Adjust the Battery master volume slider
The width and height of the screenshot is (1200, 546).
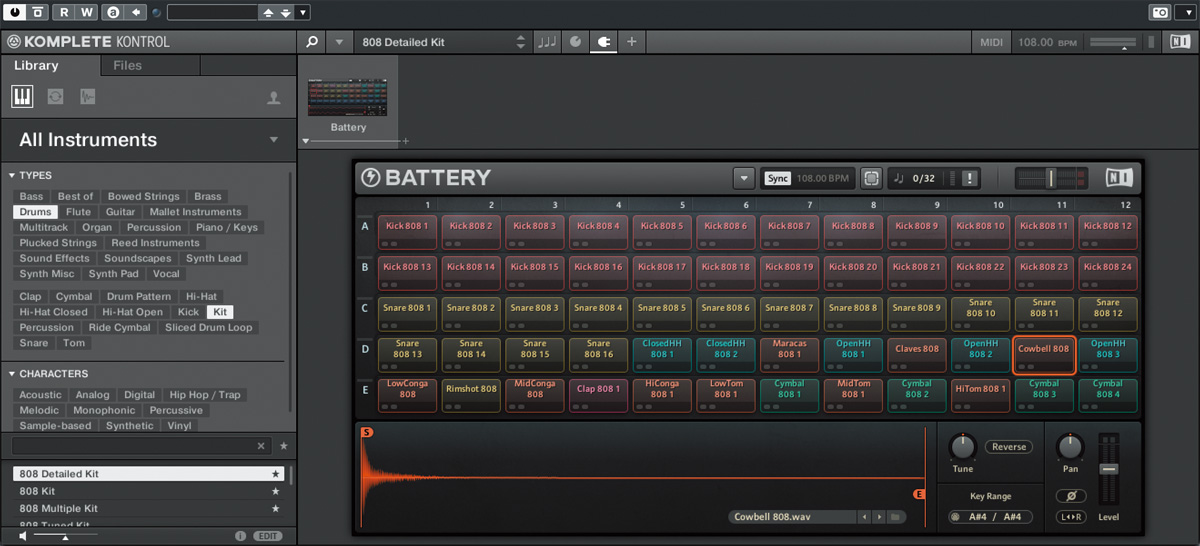tap(1050, 178)
